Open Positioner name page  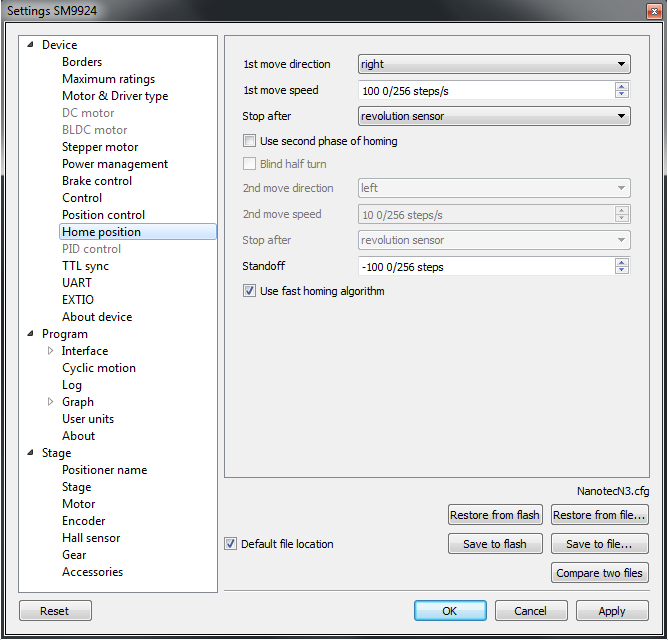pos(104,470)
